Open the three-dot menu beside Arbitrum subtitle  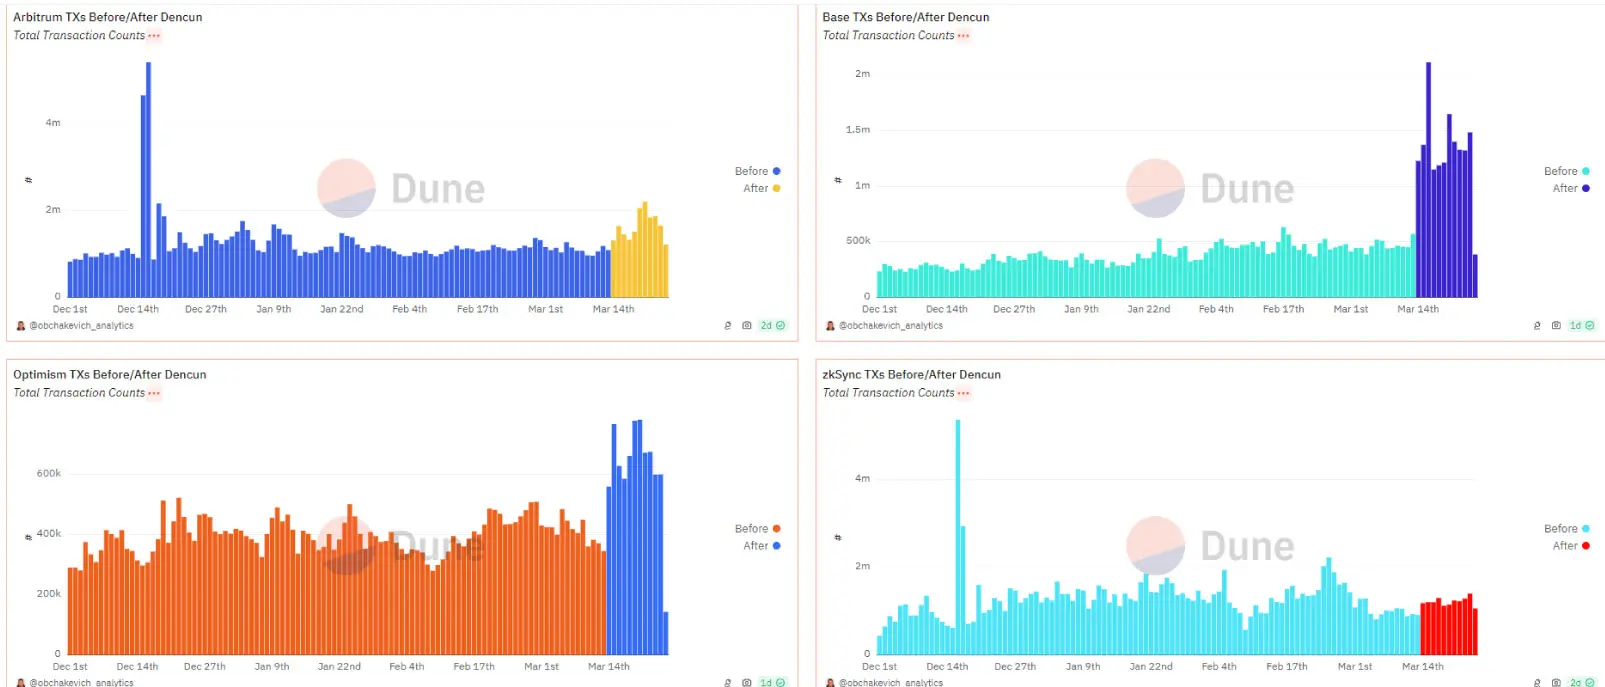(x=154, y=36)
